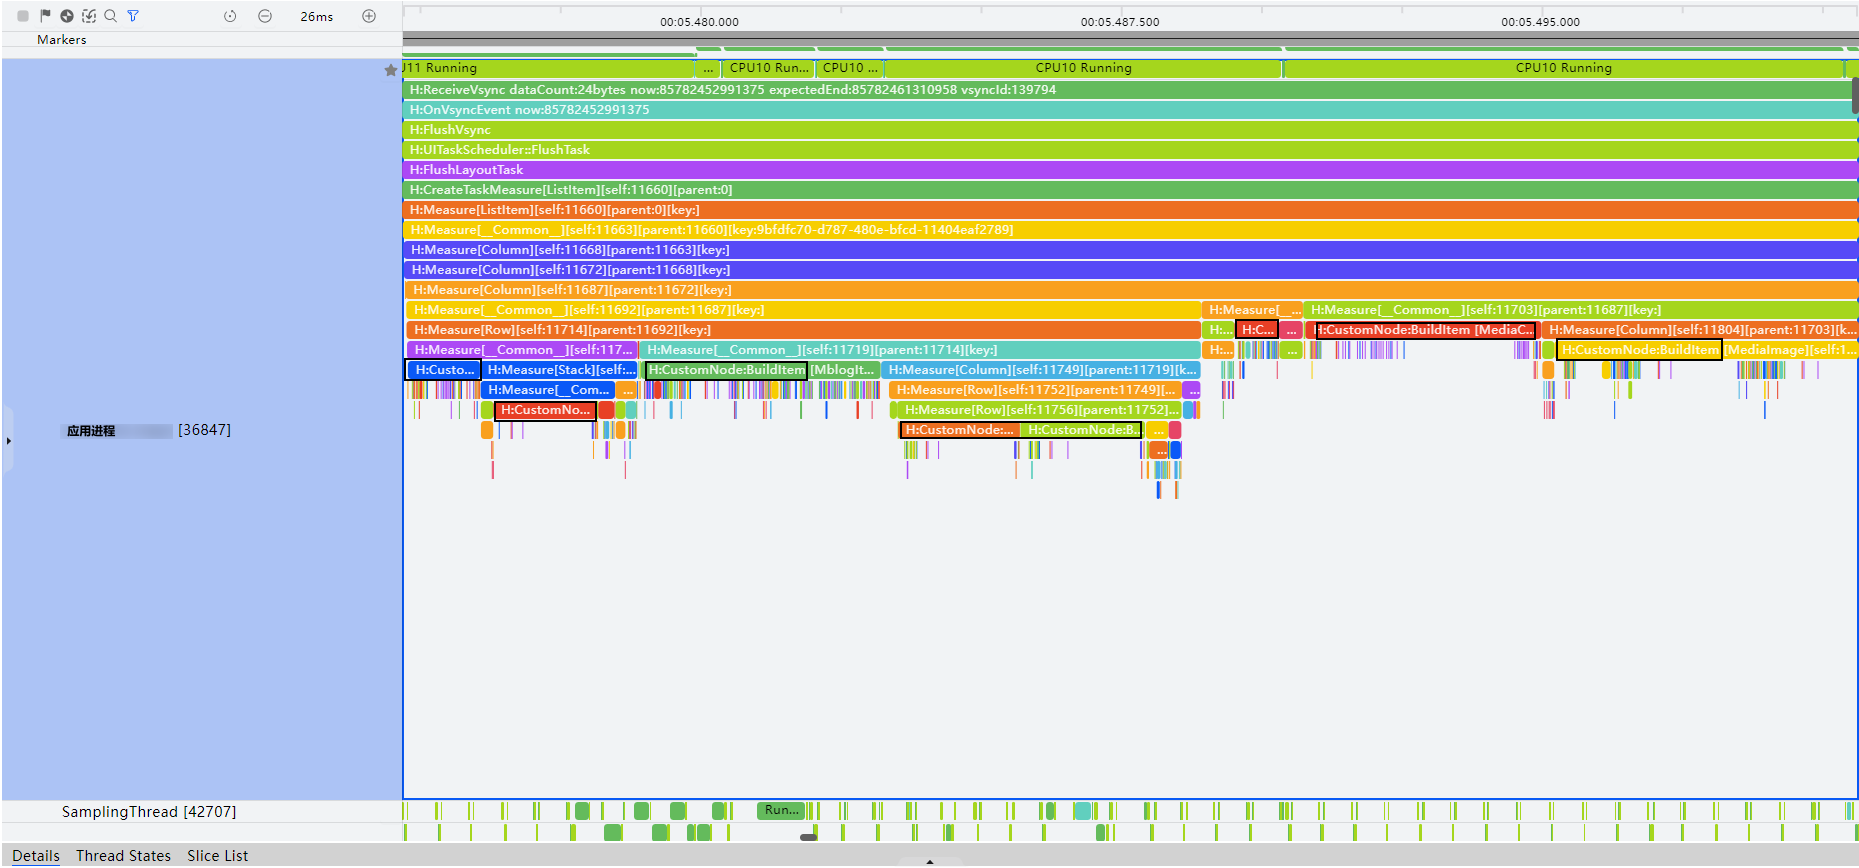This screenshot has height=868, width=1859.
Task: Click the star favorite icon on thread row
Action: point(391,70)
